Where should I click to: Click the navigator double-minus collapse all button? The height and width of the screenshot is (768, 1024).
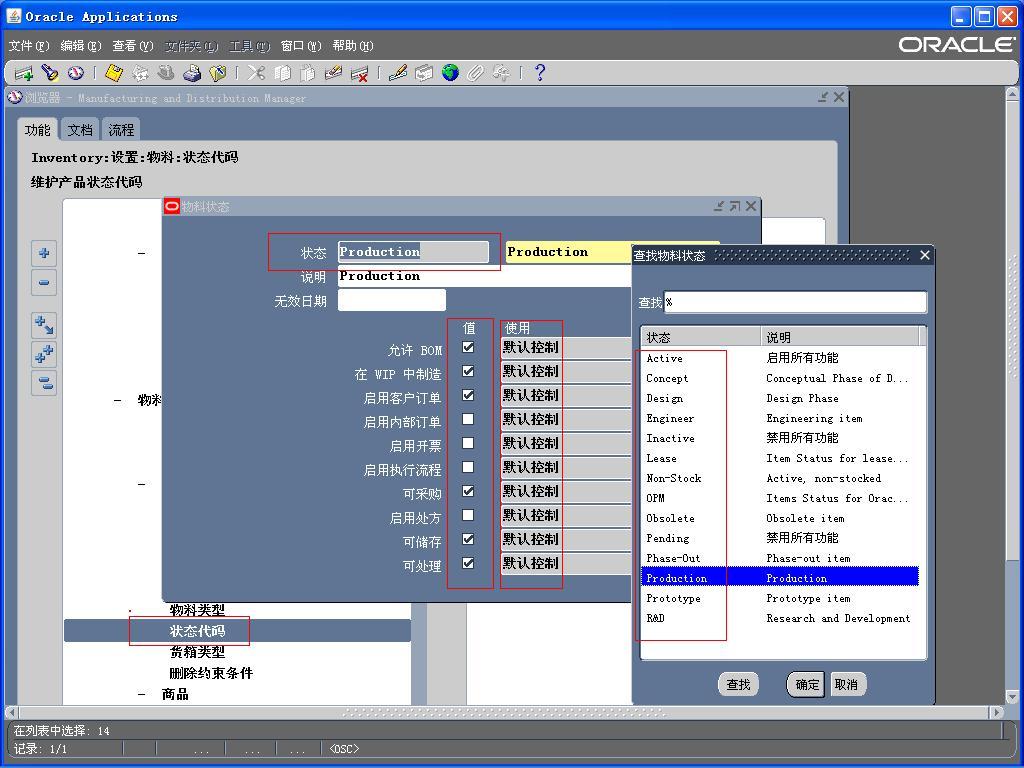click(x=44, y=383)
